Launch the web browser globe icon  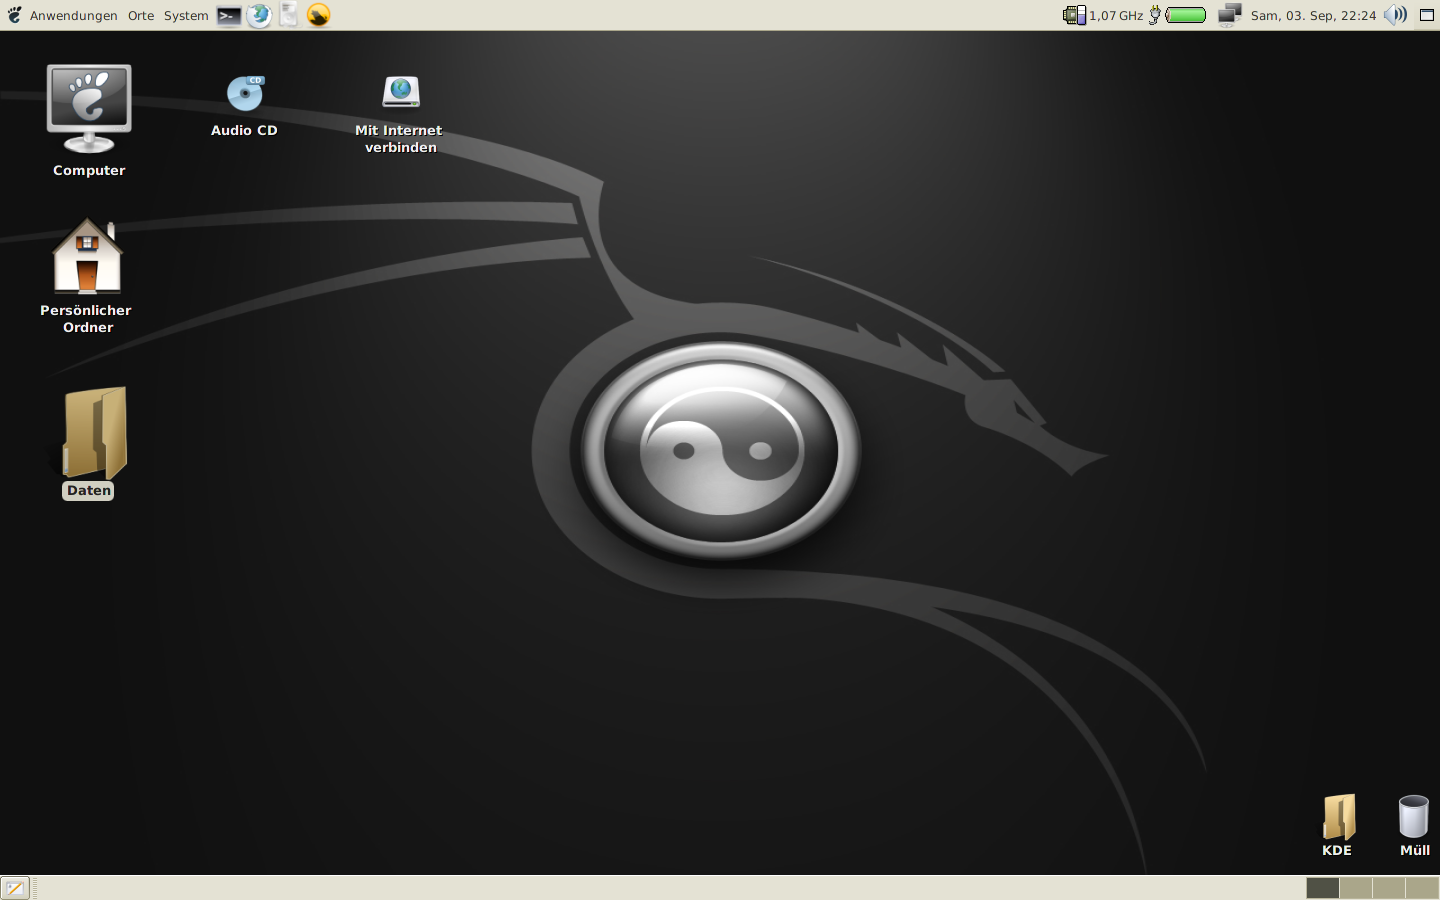259,15
